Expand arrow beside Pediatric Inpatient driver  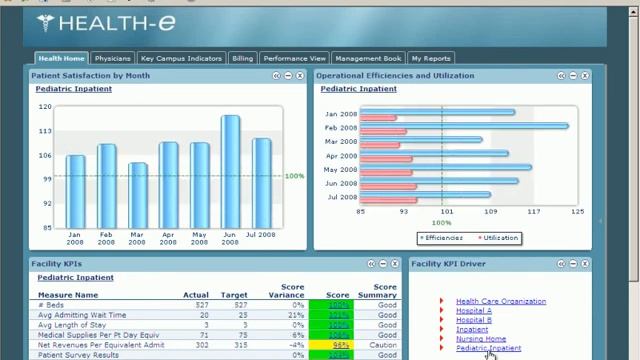click(441, 348)
